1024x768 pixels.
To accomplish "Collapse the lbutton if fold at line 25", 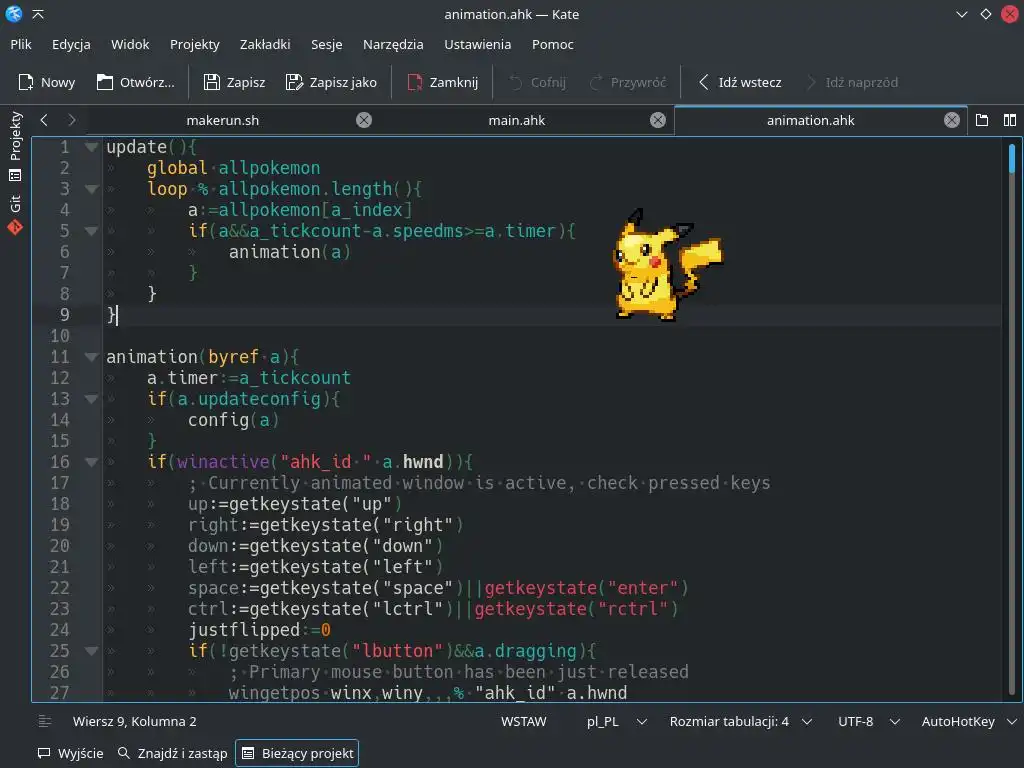I will (91, 651).
